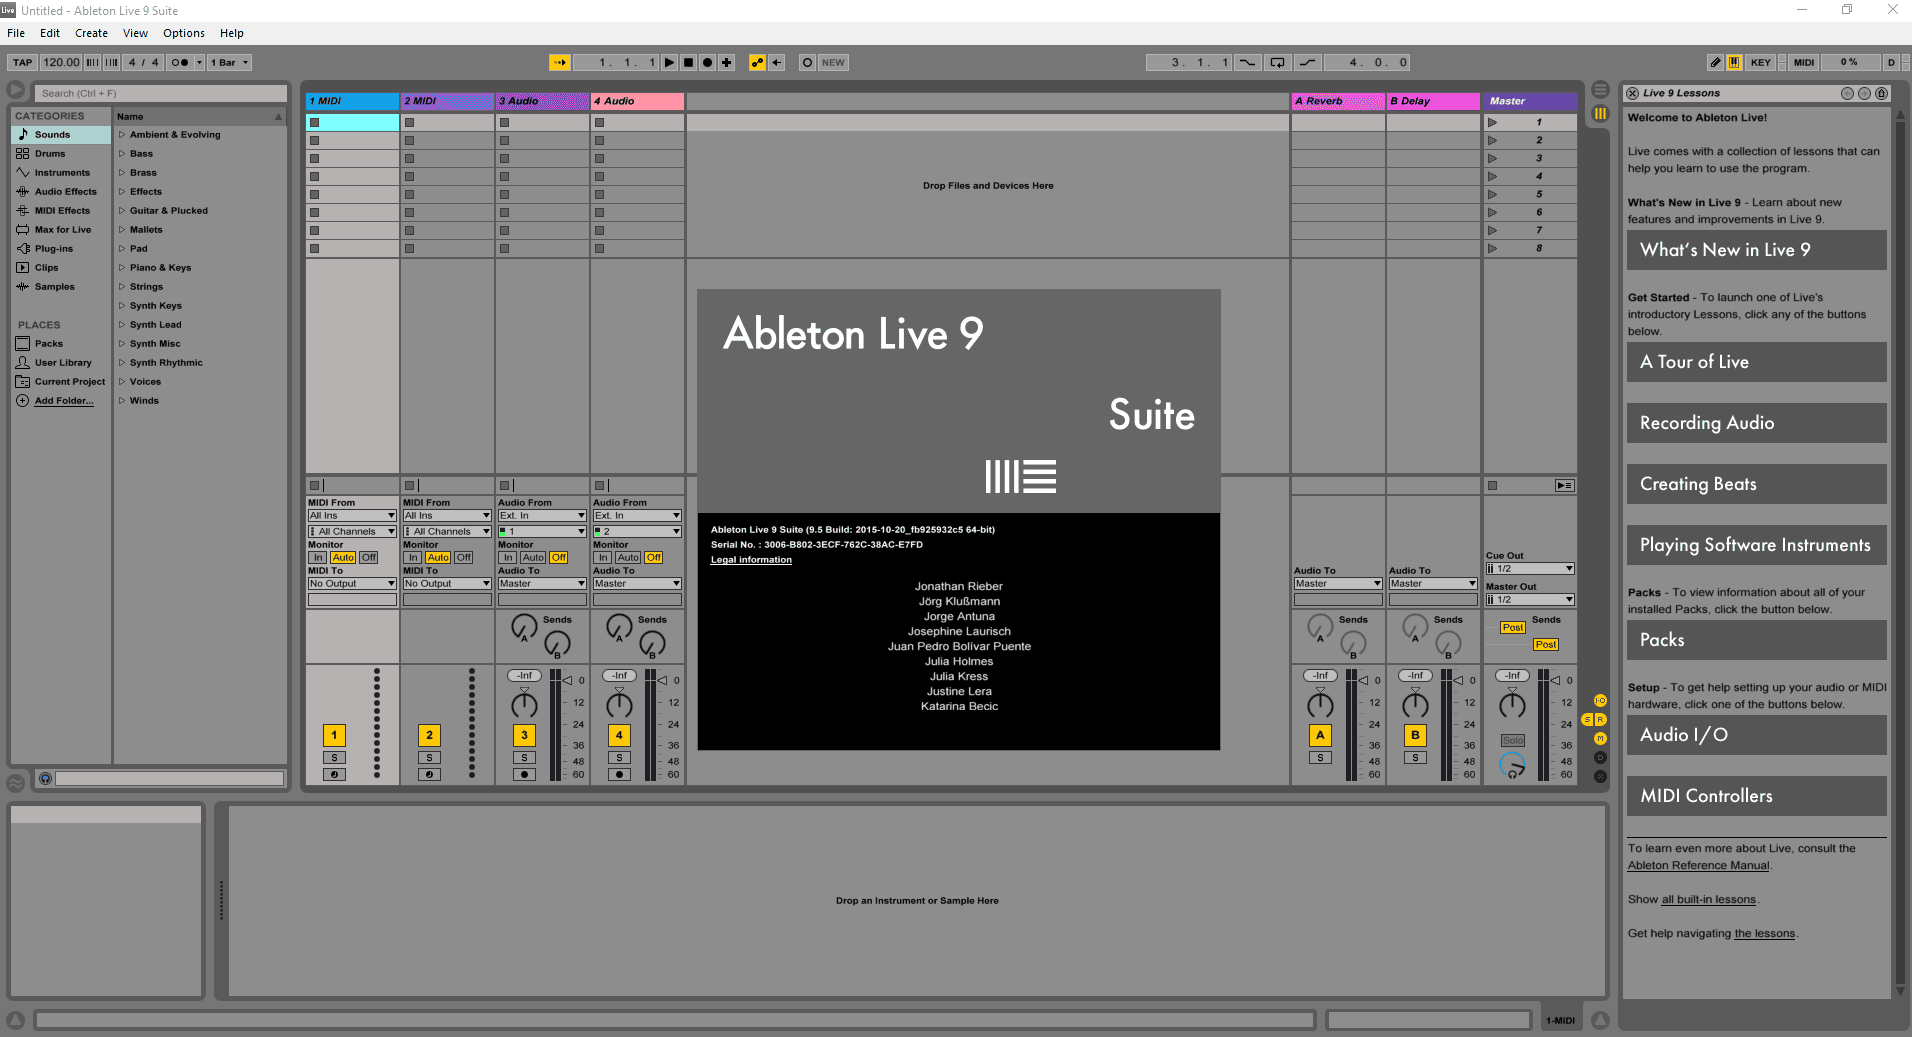Screen dimensions: 1912x1037
Task: Select Max for Live category
Action: [x=61, y=230]
